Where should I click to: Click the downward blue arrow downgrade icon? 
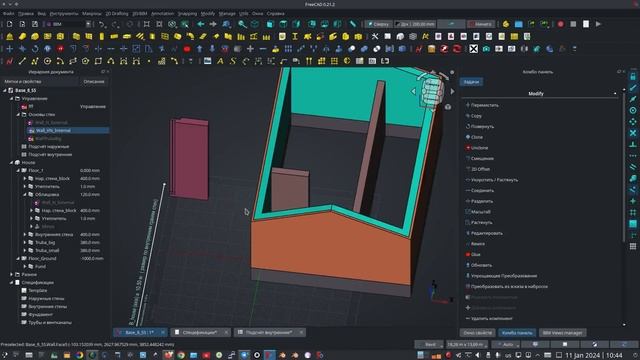point(212,49)
